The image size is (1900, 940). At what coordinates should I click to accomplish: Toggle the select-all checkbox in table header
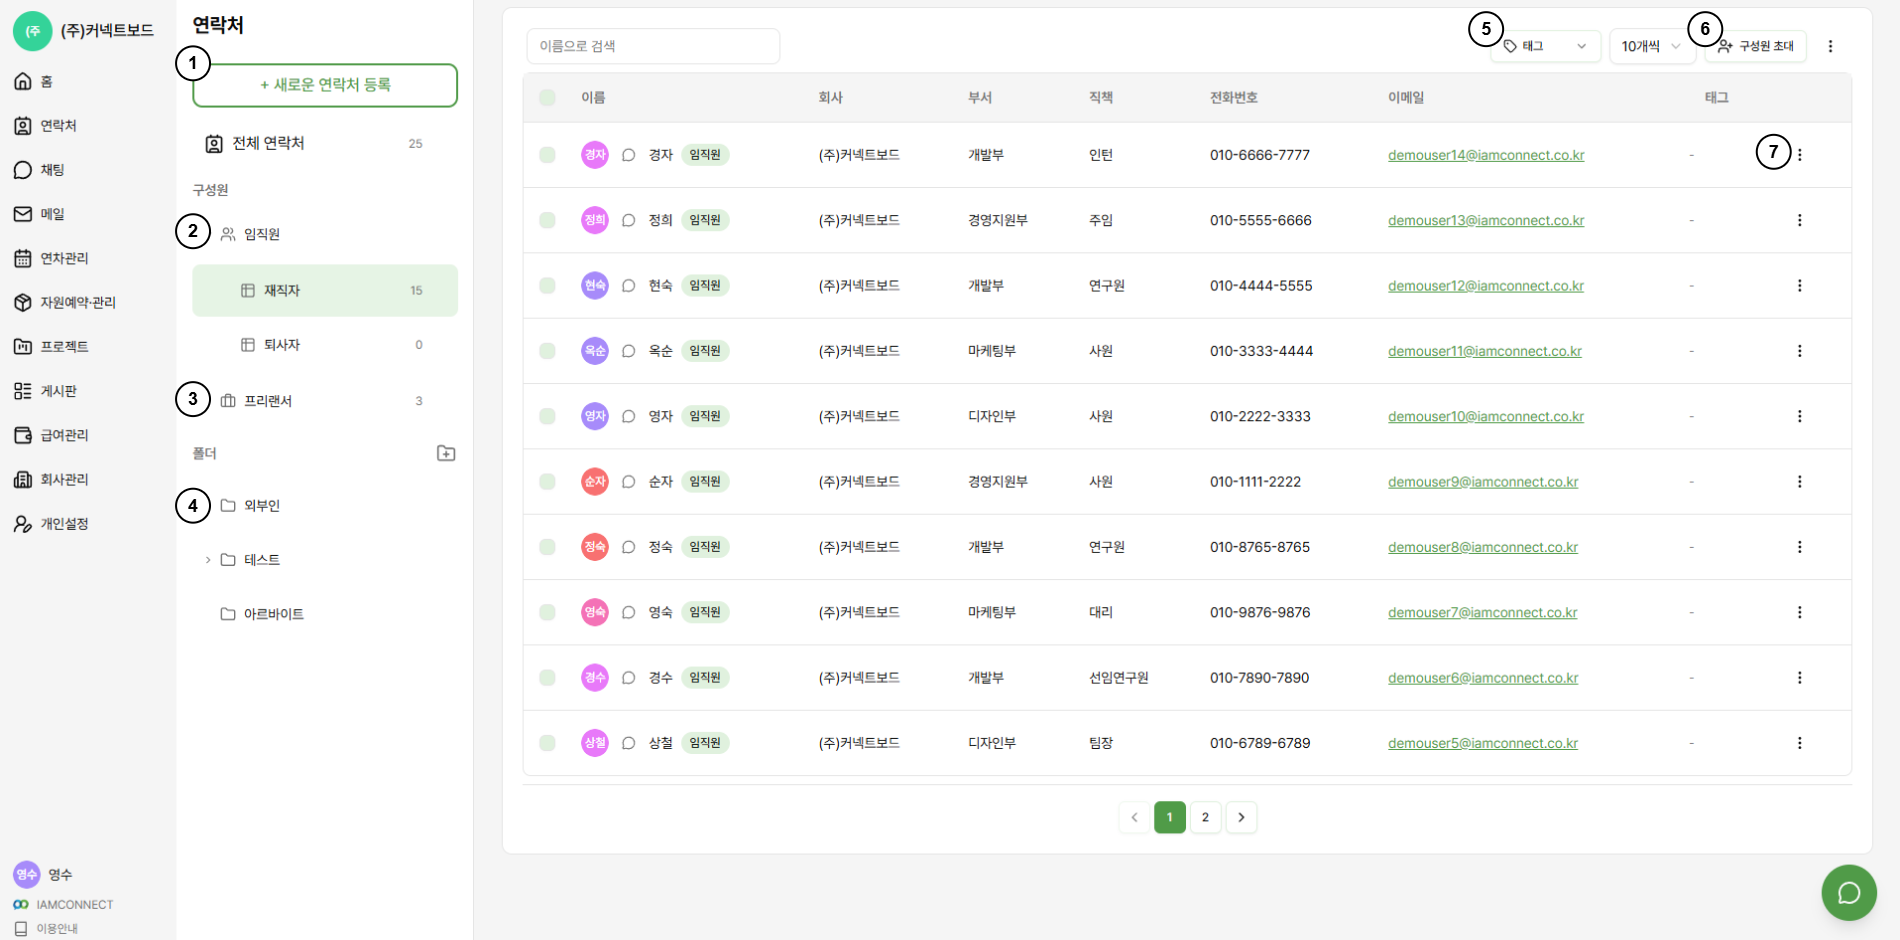pyautogui.click(x=547, y=97)
